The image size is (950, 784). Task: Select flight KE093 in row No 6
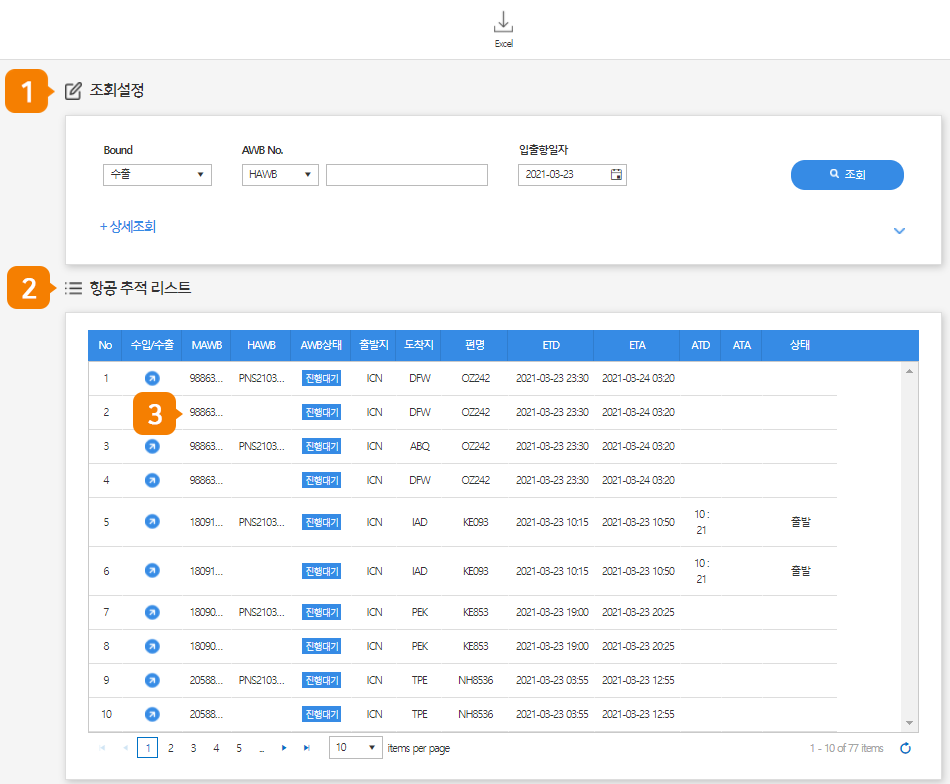click(476, 571)
